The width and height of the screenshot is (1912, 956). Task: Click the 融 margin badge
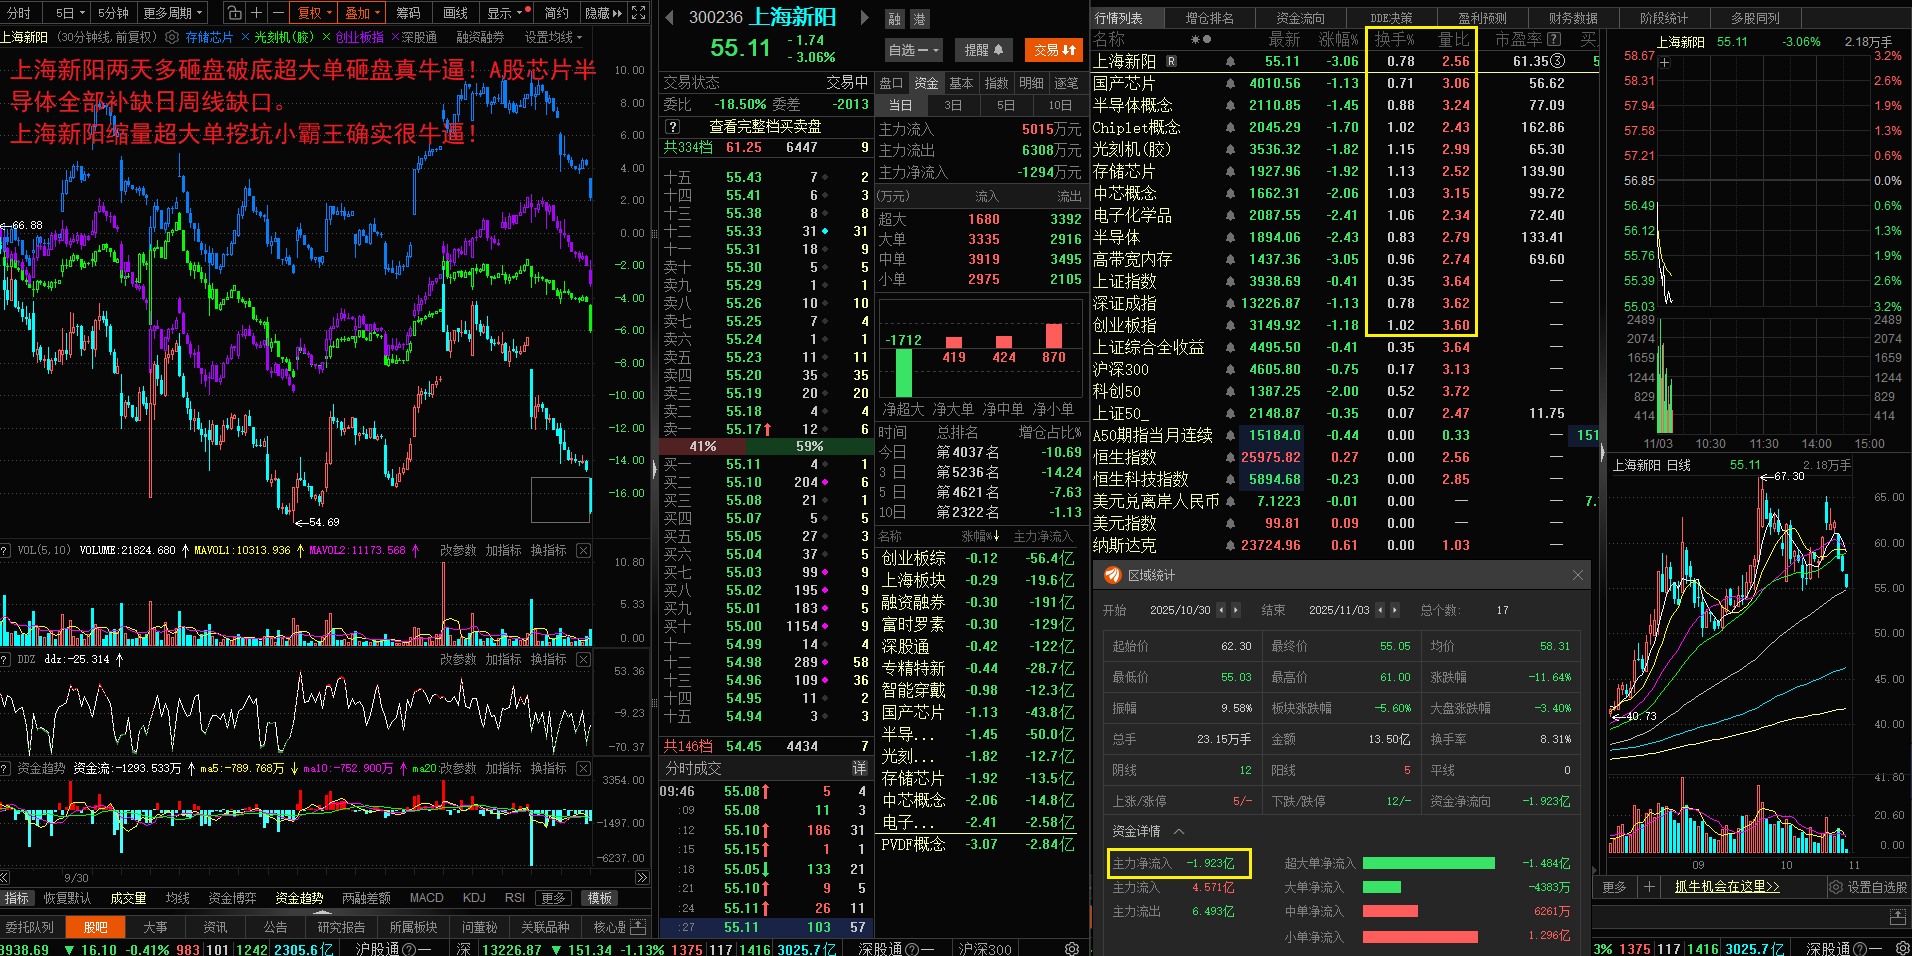coord(895,19)
